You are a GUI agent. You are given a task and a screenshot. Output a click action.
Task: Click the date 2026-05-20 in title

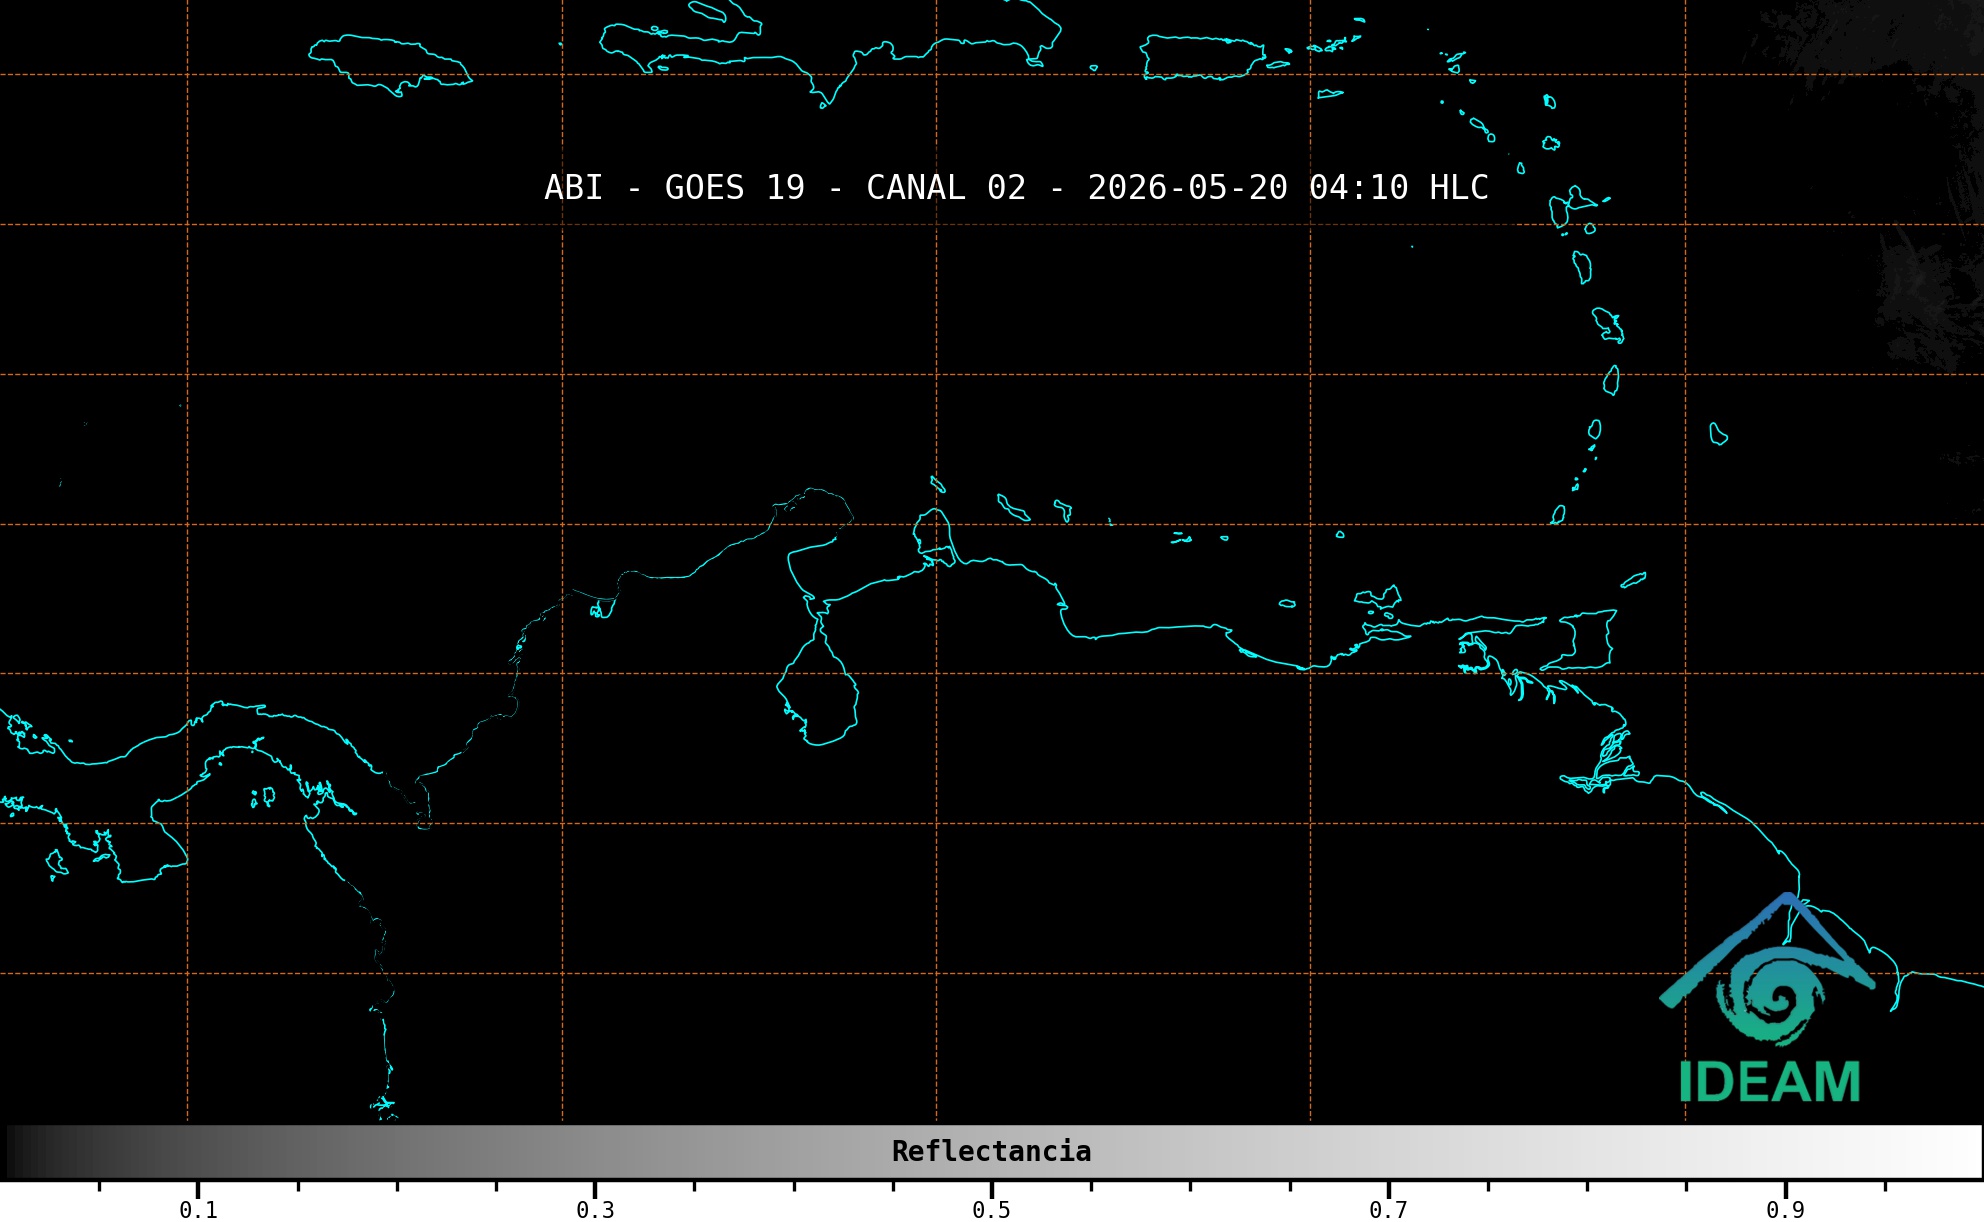coord(1188,188)
